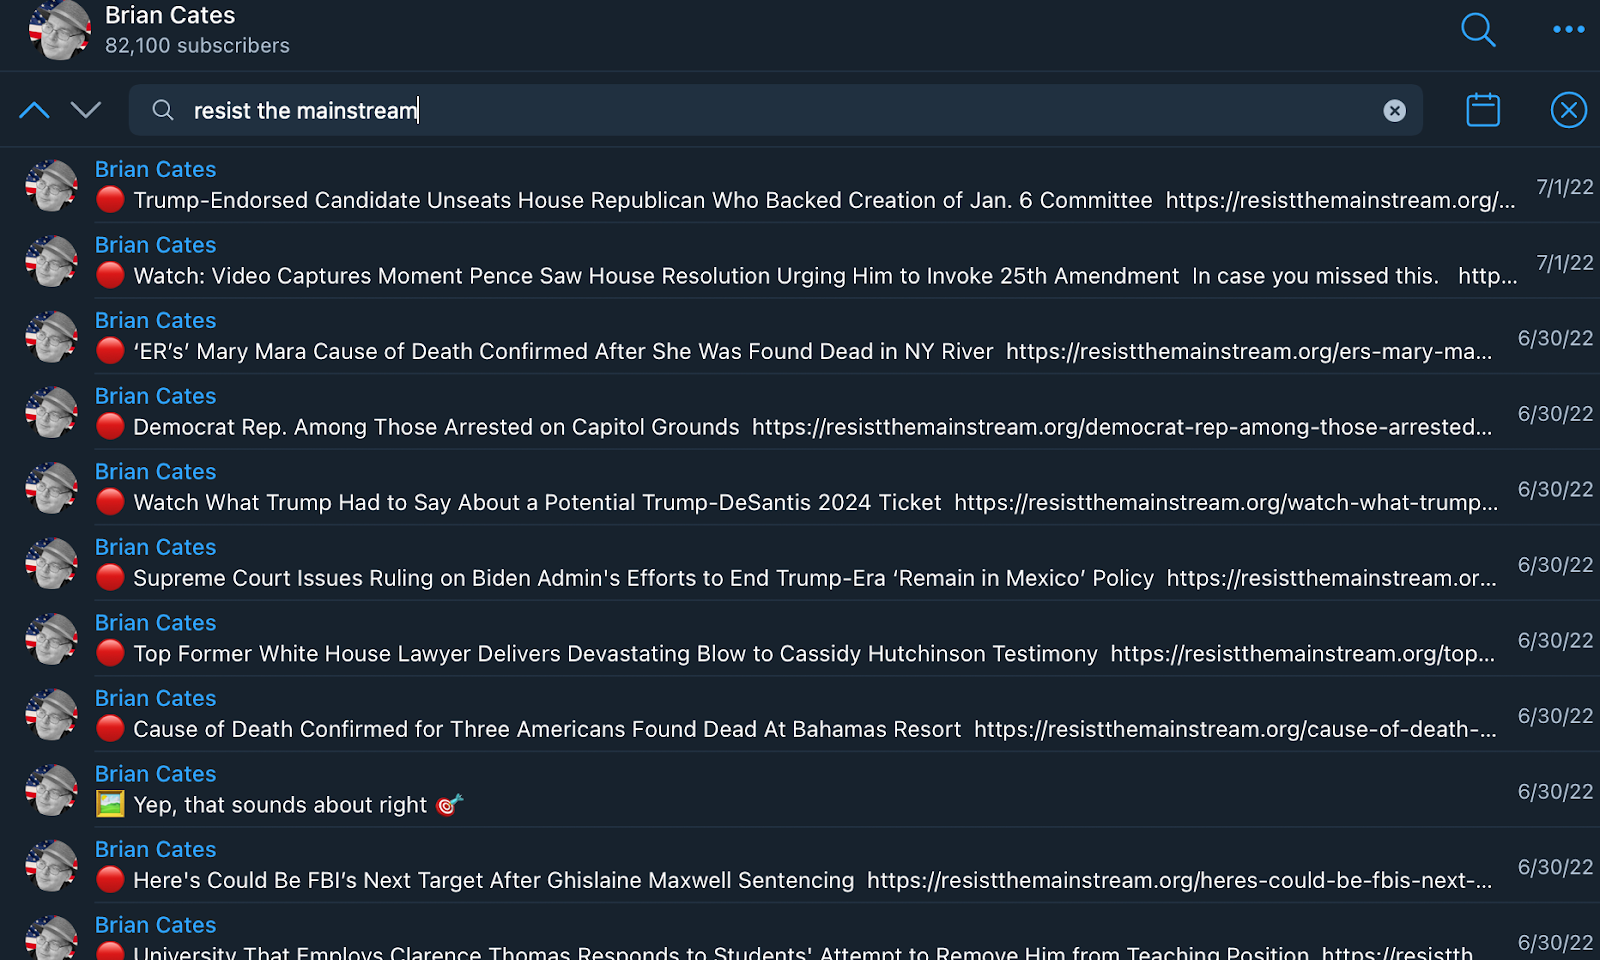
Task: Open the three-dot channel options menu
Action: click(x=1568, y=31)
